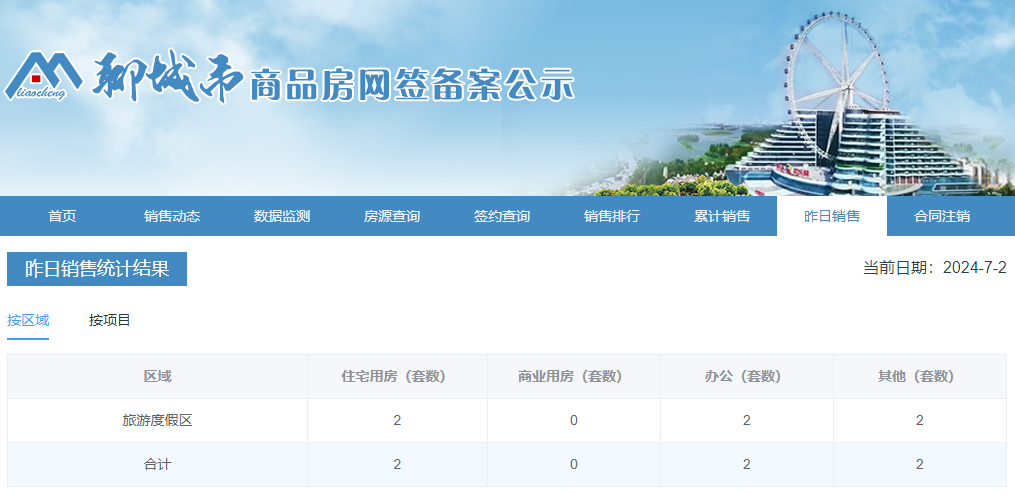Switch to the 按区域 tab
Viewport: 1015px width, 494px height.
click(x=28, y=320)
